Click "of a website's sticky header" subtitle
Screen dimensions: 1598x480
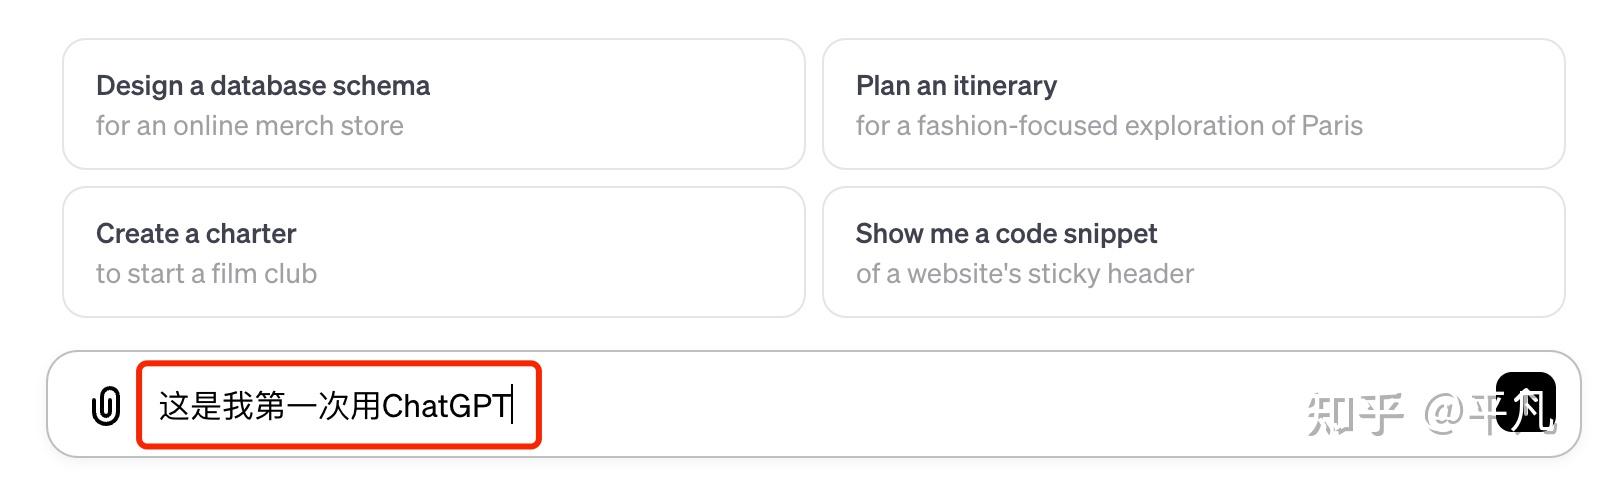[x=1025, y=274]
